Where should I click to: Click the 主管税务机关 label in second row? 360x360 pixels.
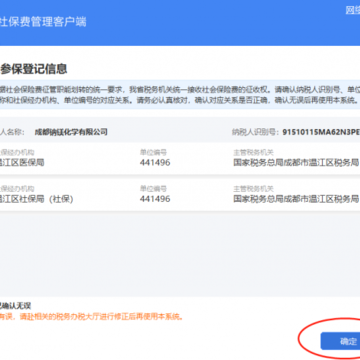click(x=253, y=189)
